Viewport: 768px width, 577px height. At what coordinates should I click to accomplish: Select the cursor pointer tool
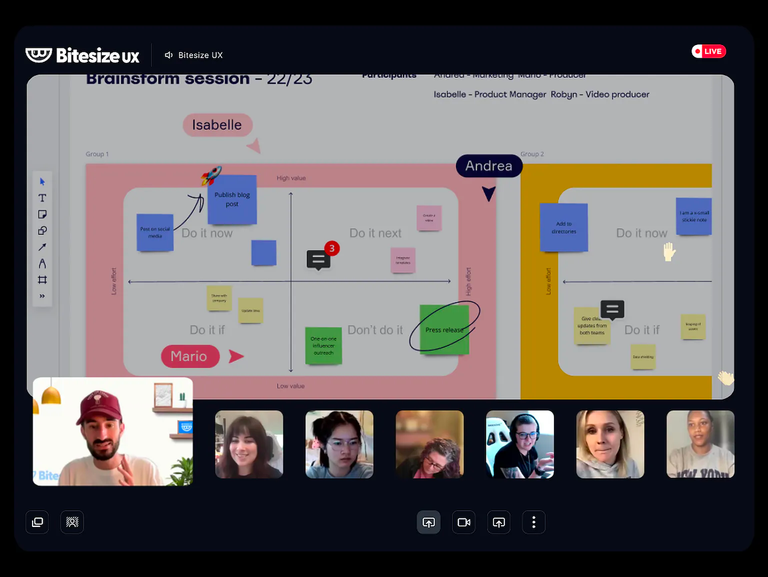coord(42,182)
